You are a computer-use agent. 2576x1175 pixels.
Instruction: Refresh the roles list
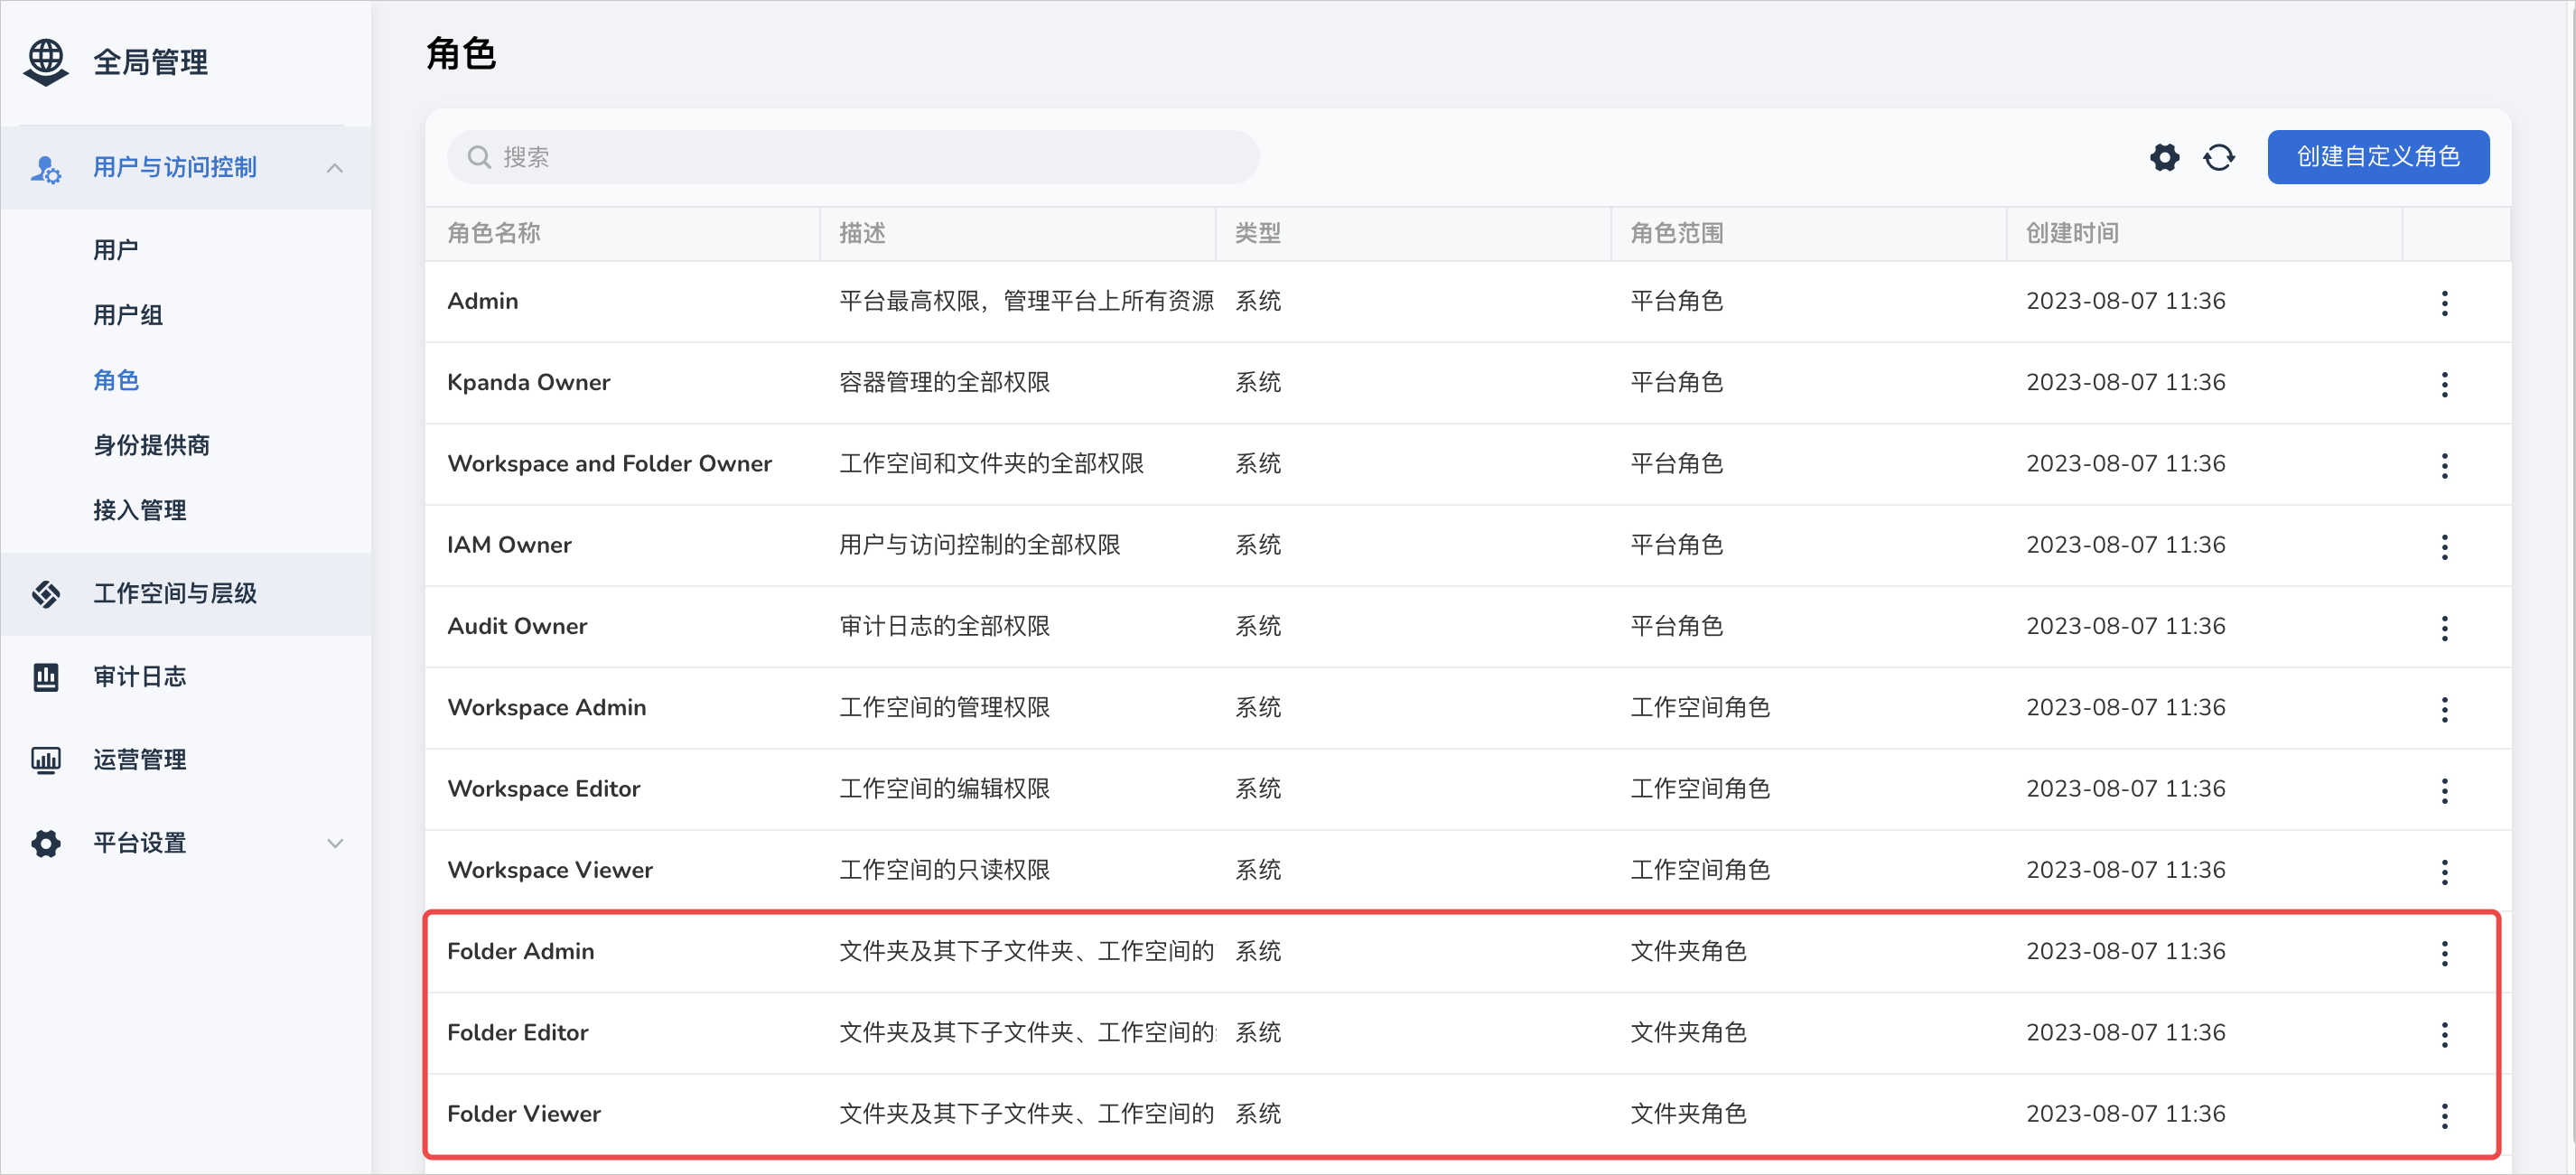[x=2219, y=157]
